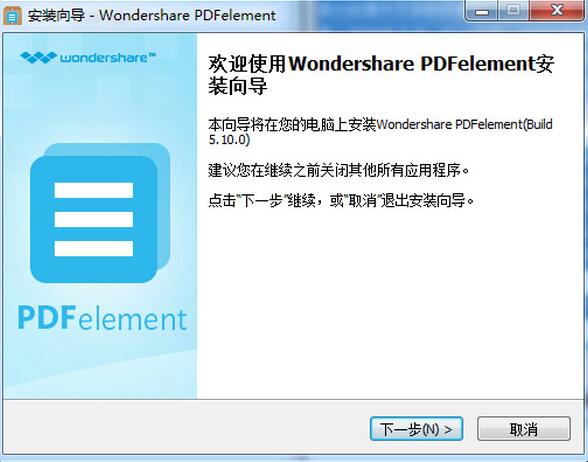
Task: Cancel the installation with 取消 button
Action: 524,429
